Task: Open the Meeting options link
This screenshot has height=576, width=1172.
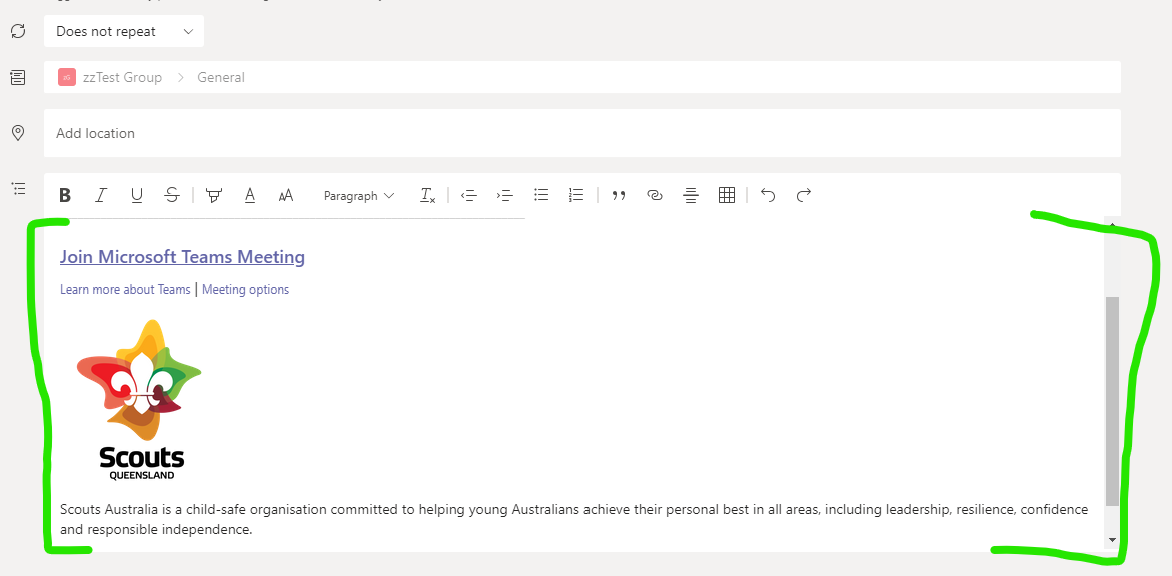Action: coord(245,290)
